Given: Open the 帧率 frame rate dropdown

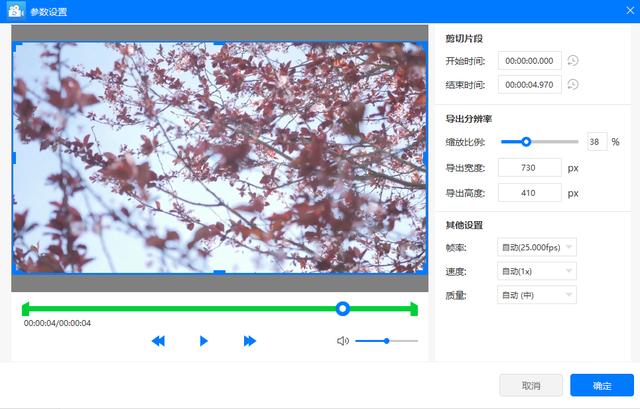Looking at the screenshot, I should (x=536, y=246).
